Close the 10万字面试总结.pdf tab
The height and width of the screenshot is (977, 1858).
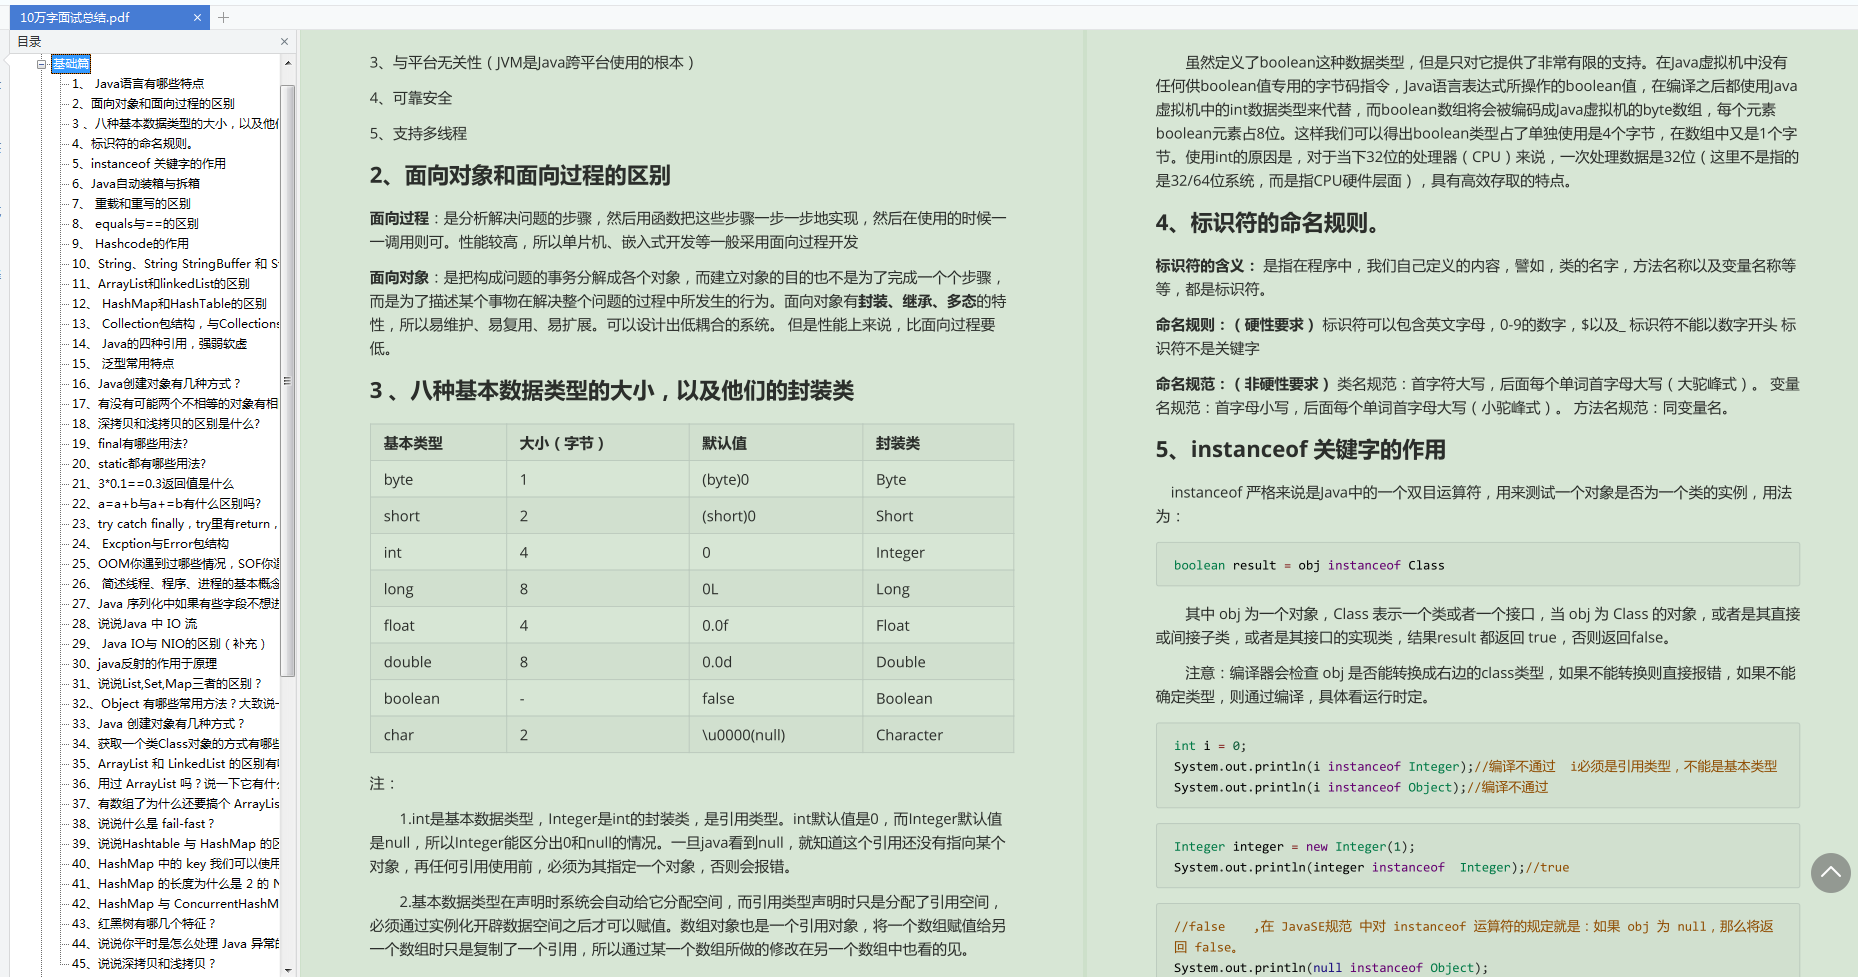(197, 17)
